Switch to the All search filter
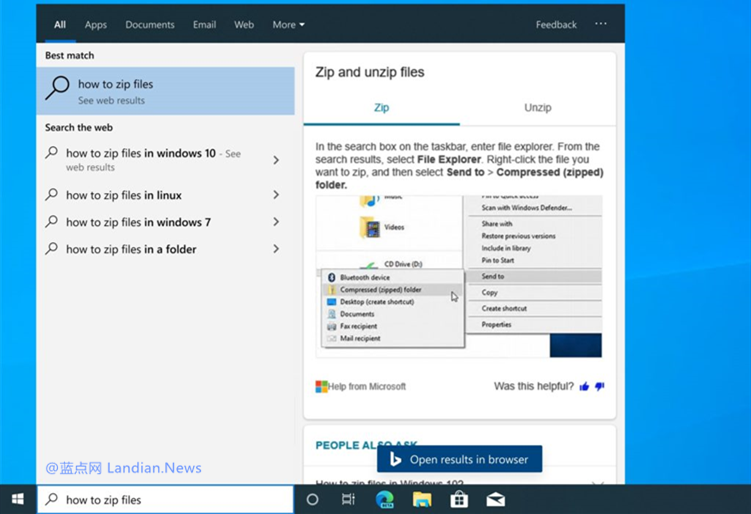This screenshot has height=514, width=751. click(x=60, y=24)
